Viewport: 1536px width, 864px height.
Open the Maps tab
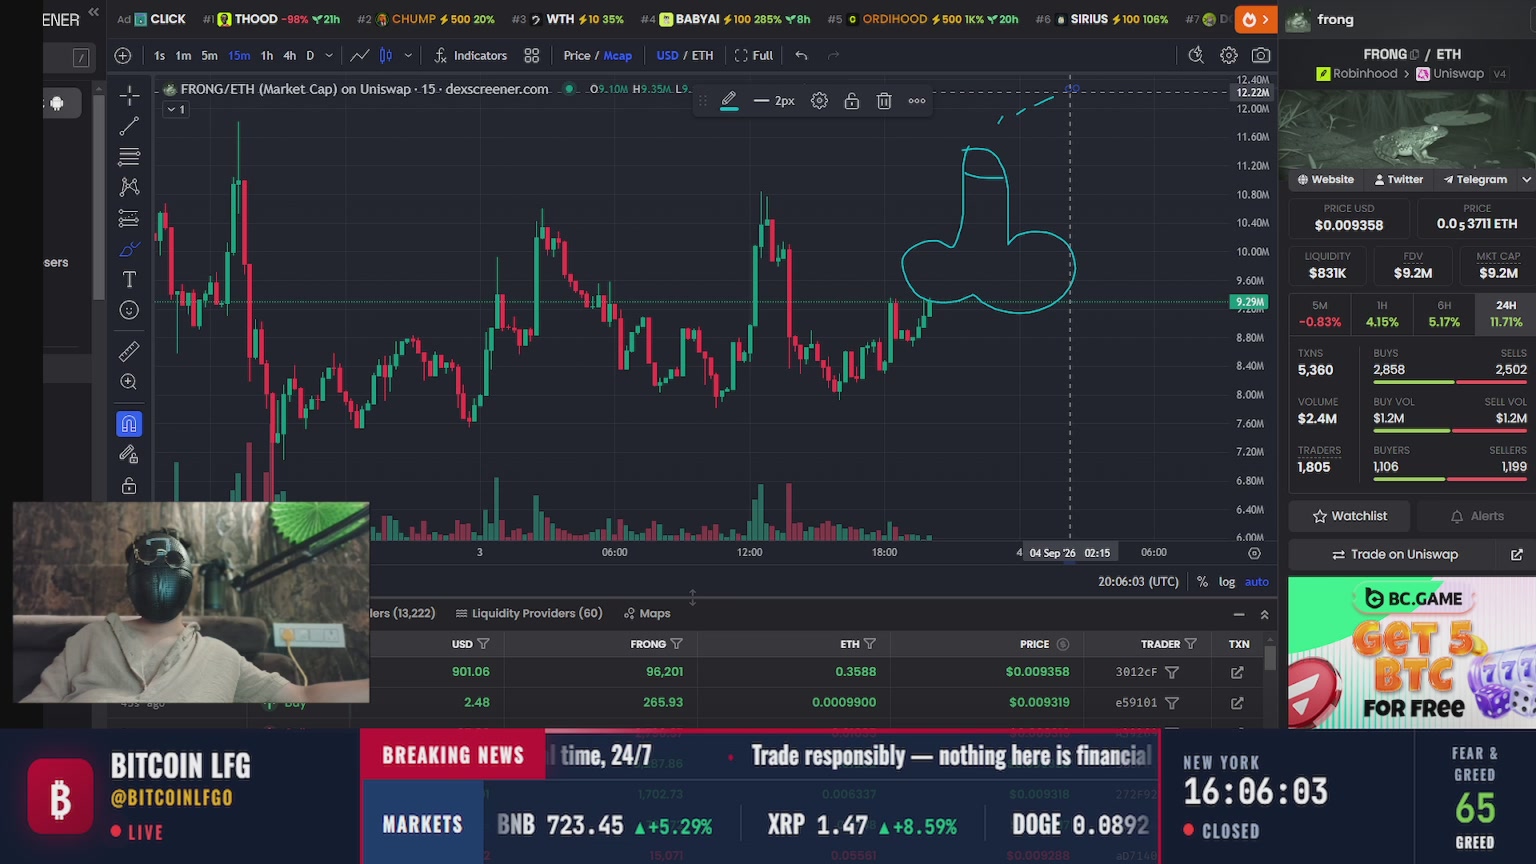647,613
